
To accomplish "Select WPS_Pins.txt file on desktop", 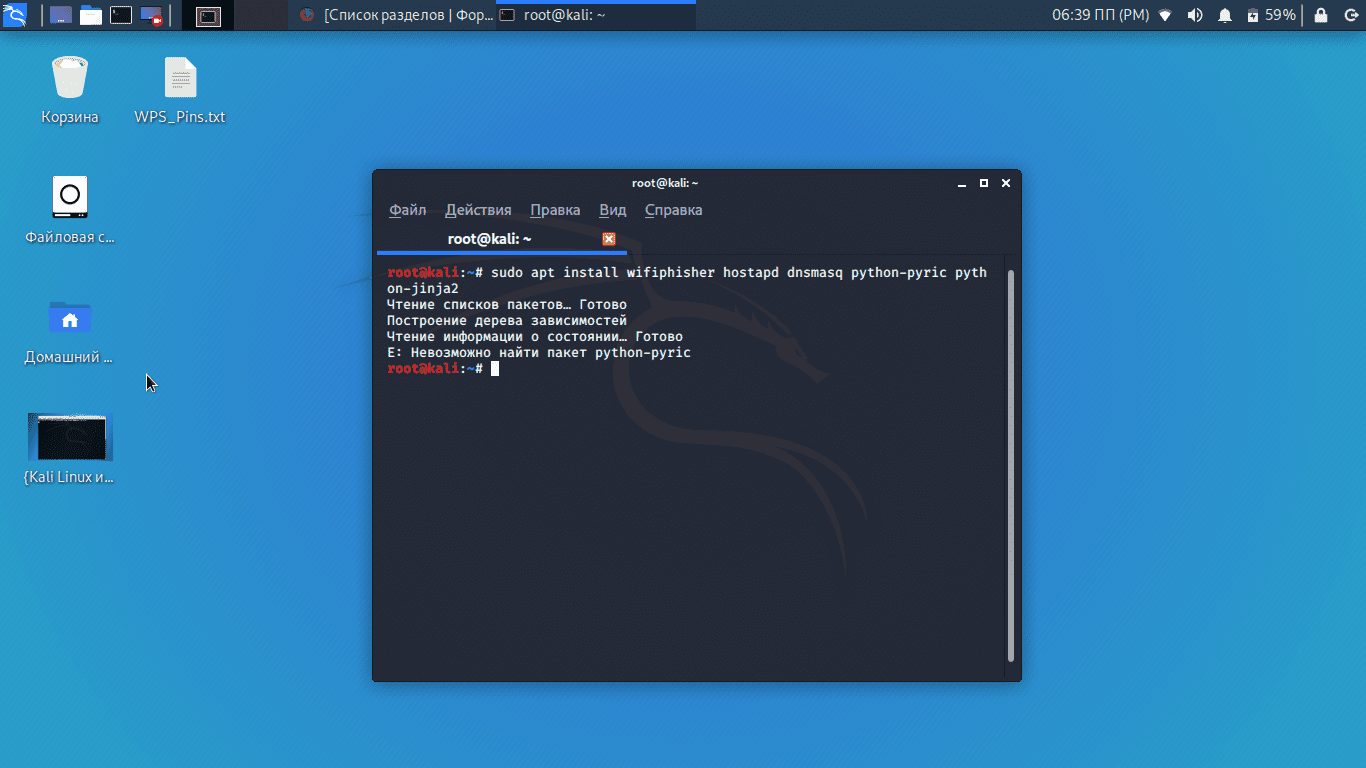I will coord(180,90).
